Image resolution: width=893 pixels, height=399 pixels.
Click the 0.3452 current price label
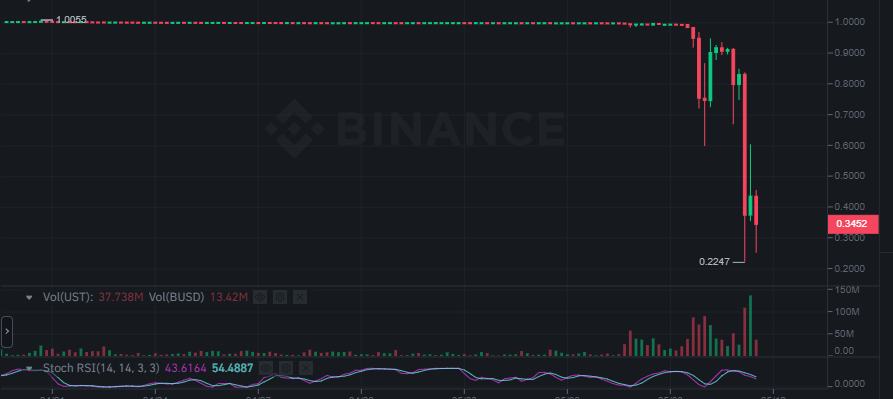point(852,224)
